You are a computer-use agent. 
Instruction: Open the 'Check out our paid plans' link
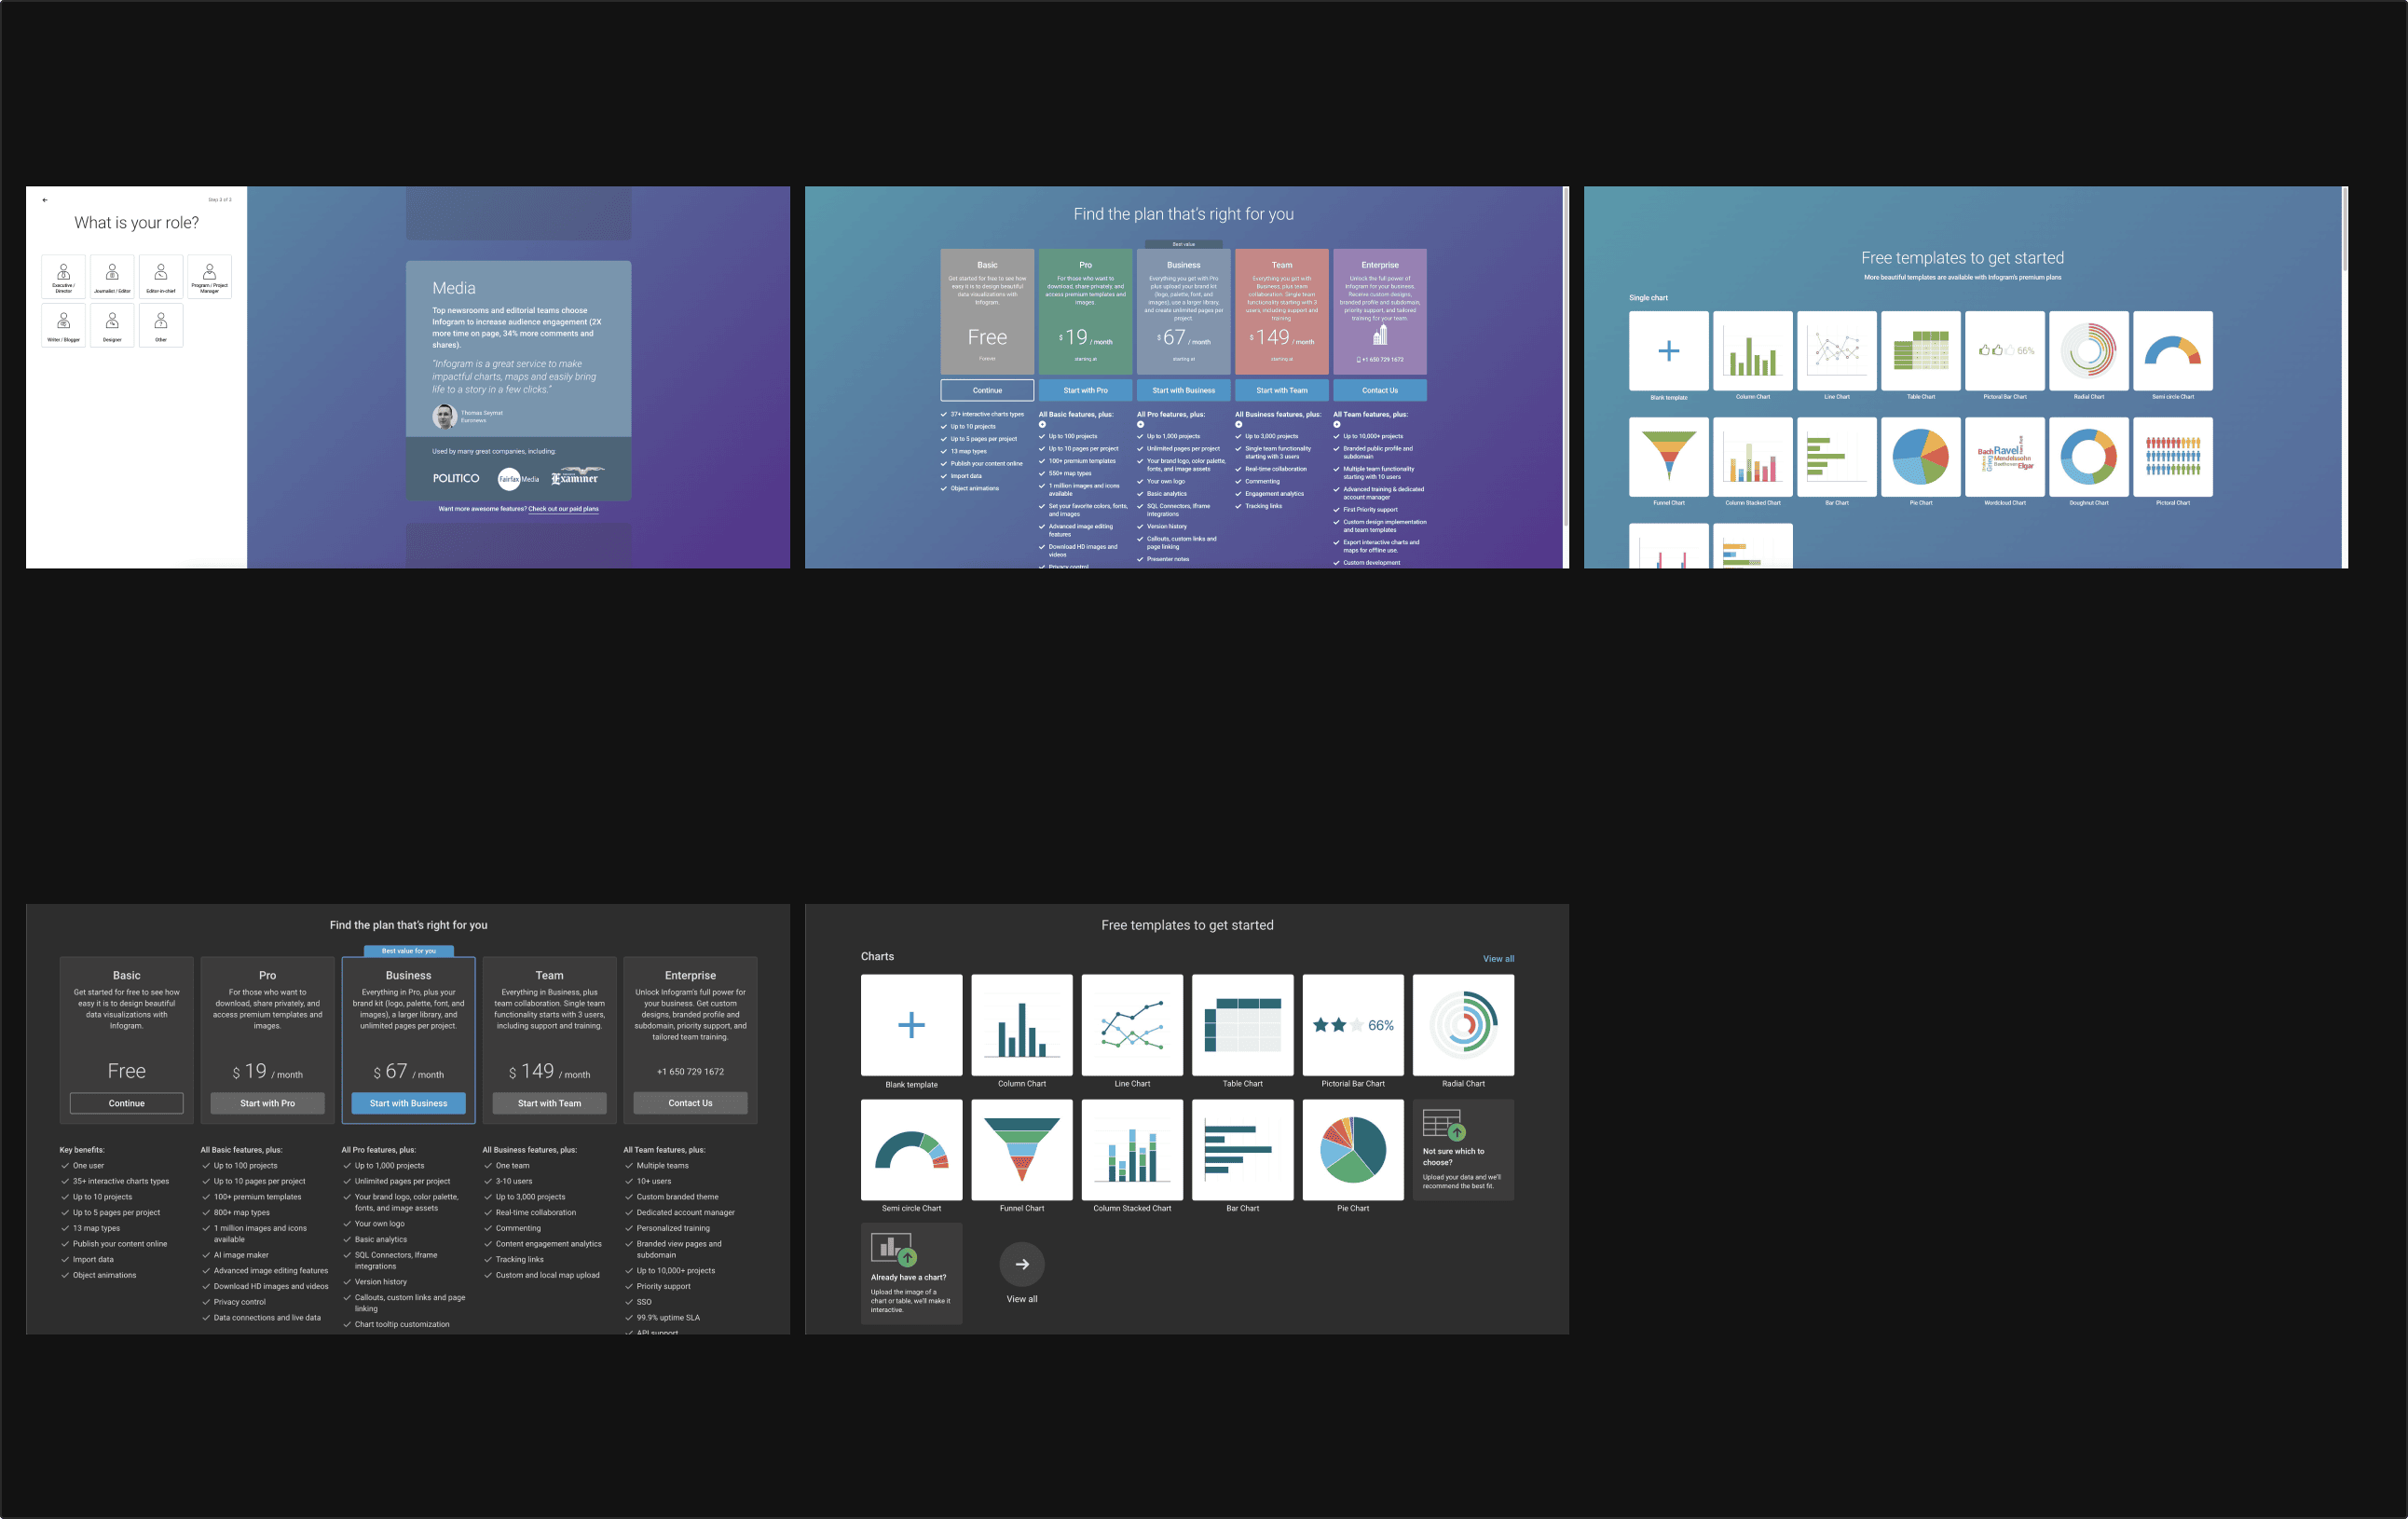pyautogui.click(x=563, y=509)
